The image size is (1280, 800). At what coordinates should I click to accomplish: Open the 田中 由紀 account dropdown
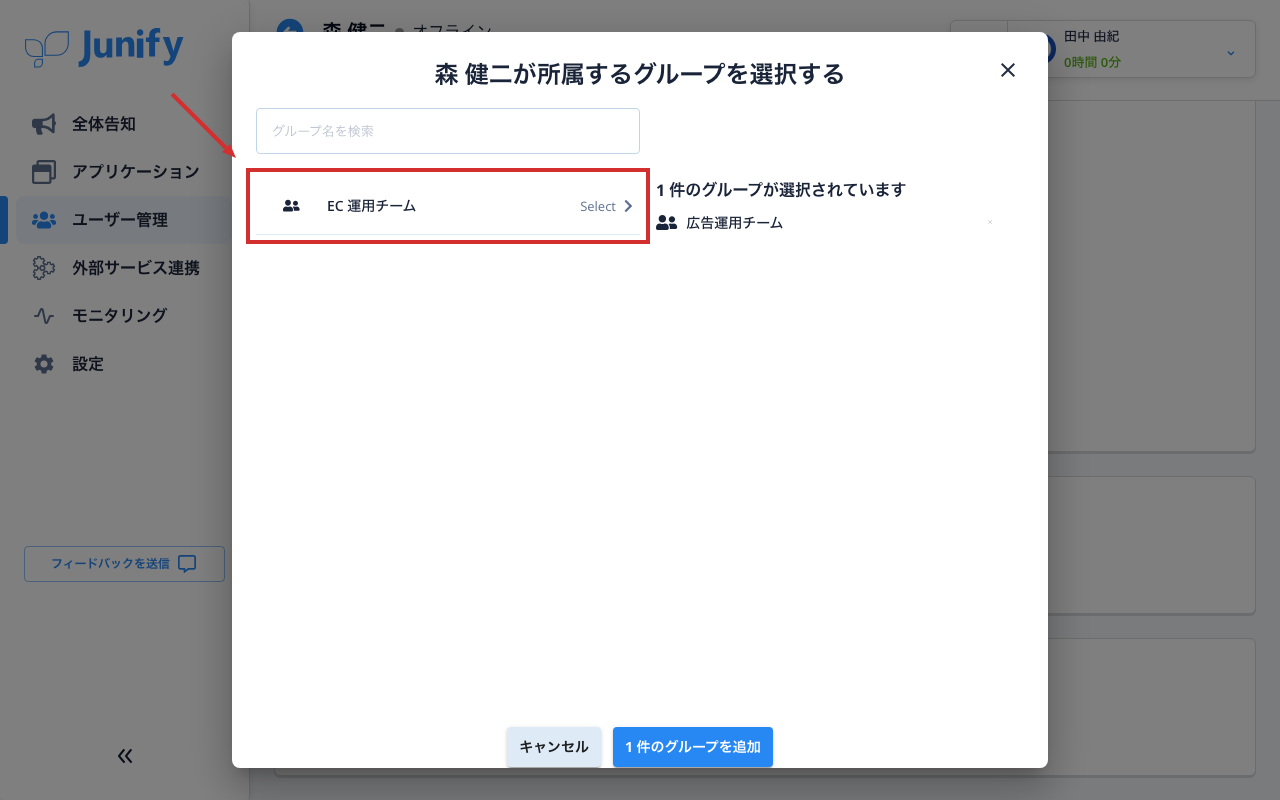tap(1230, 52)
